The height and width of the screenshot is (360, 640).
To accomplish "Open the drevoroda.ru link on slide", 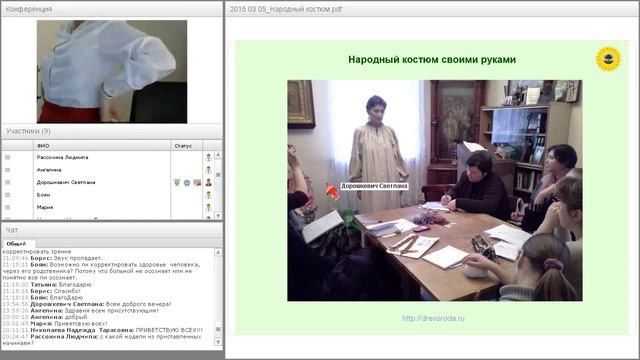I will point(433,318).
